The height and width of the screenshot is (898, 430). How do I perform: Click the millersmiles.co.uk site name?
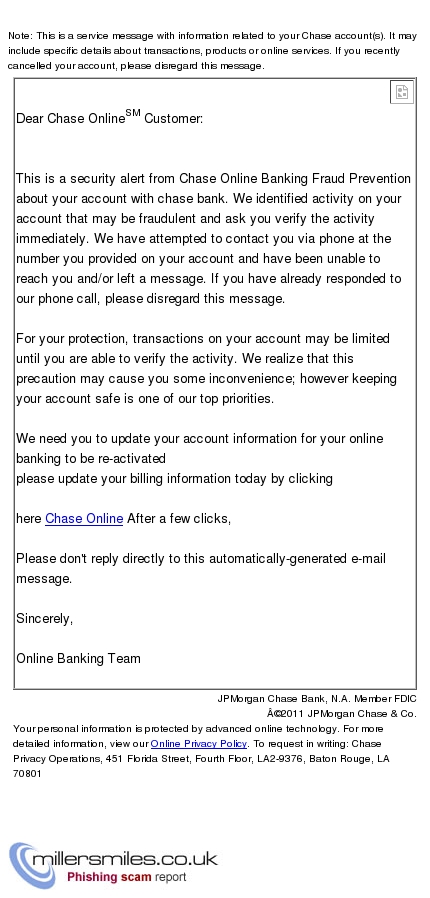click(125, 858)
